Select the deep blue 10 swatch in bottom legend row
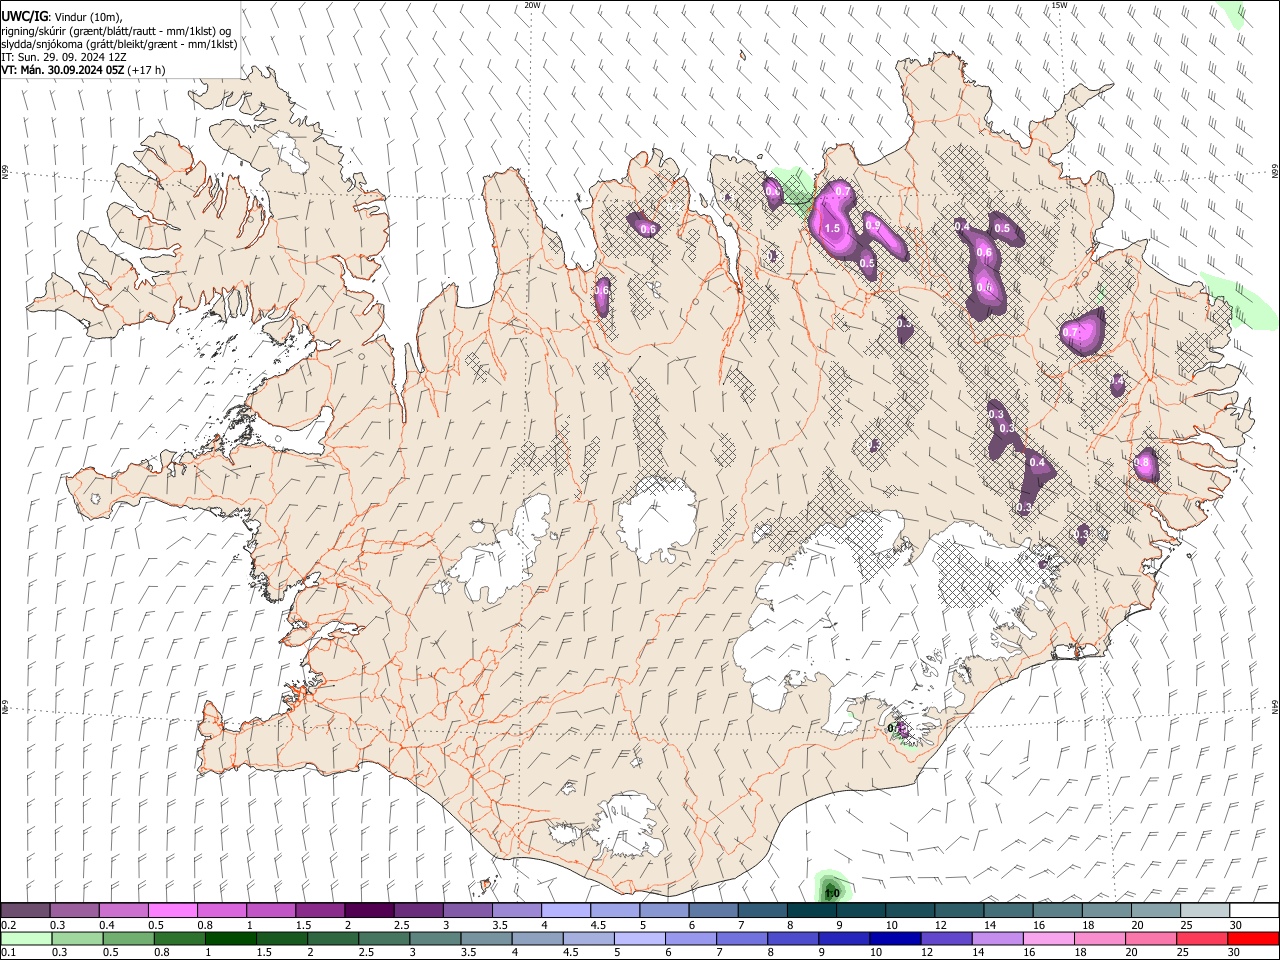The height and width of the screenshot is (960, 1280). point(895,938)
